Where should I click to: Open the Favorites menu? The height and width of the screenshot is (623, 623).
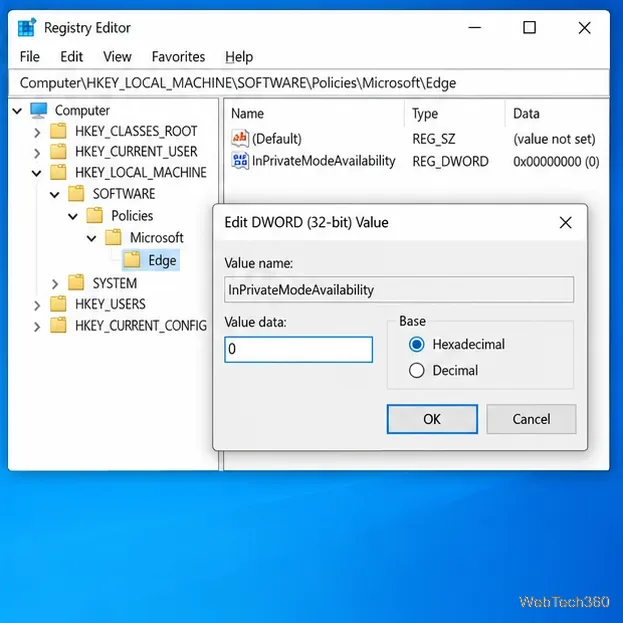point(178,57)
